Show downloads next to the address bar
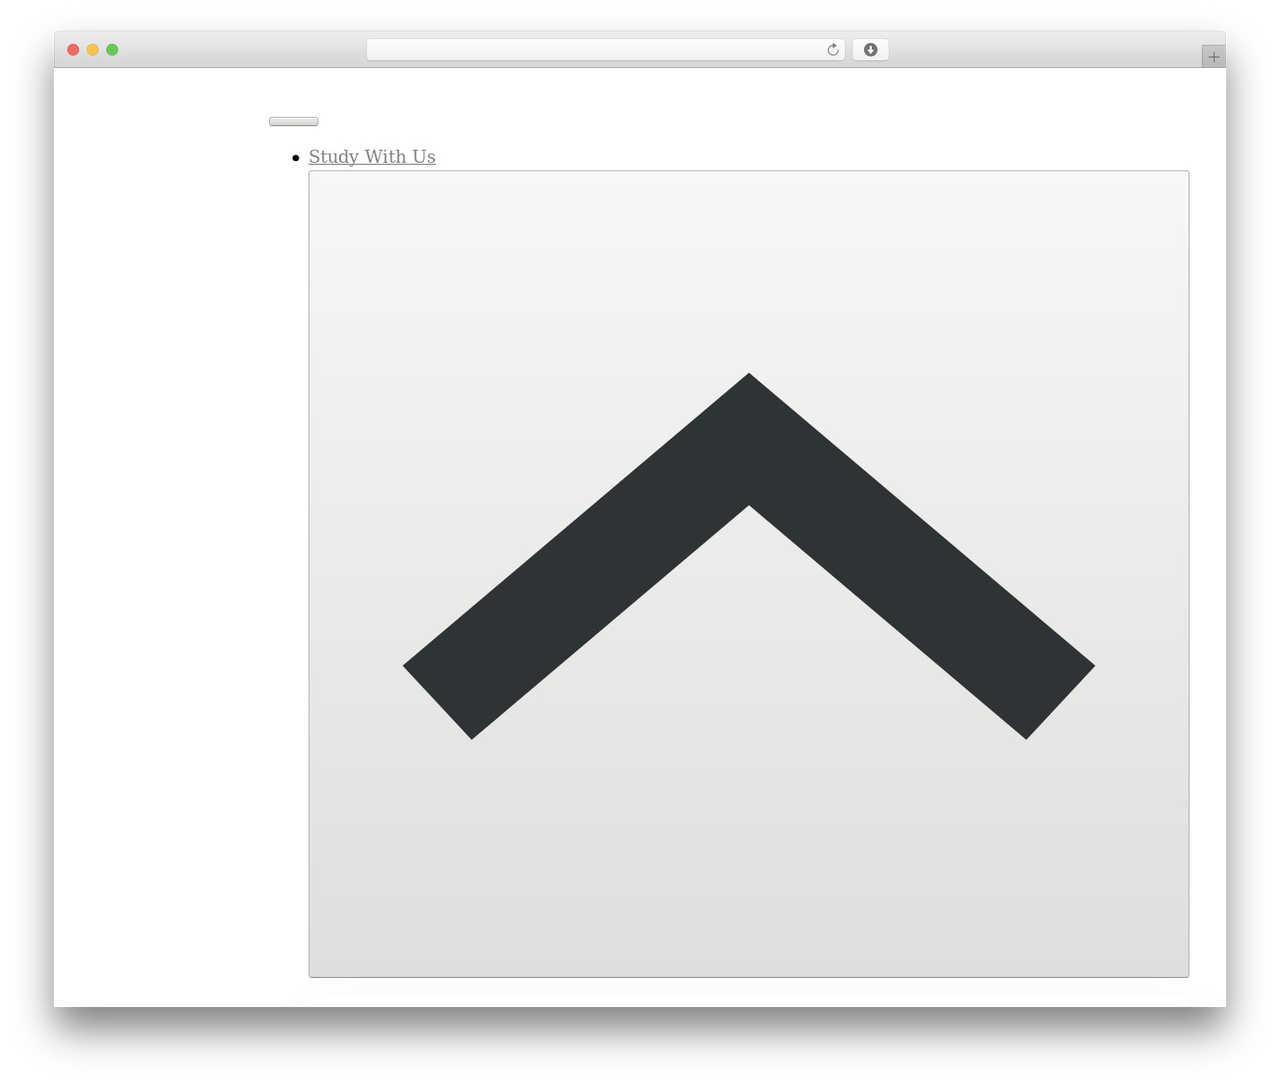Viewport: 1280px width, 1084px height. click(870, 50)
